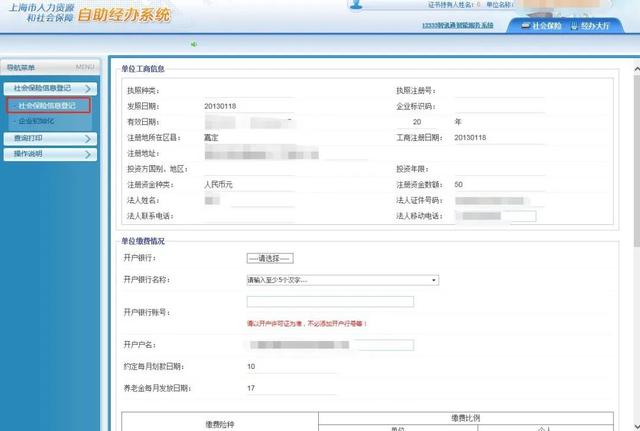Image resolution: width=640 pixels, height=431 pixels.
Task: Expand the 操作说明 menu section
Action: tap(50, 154)
